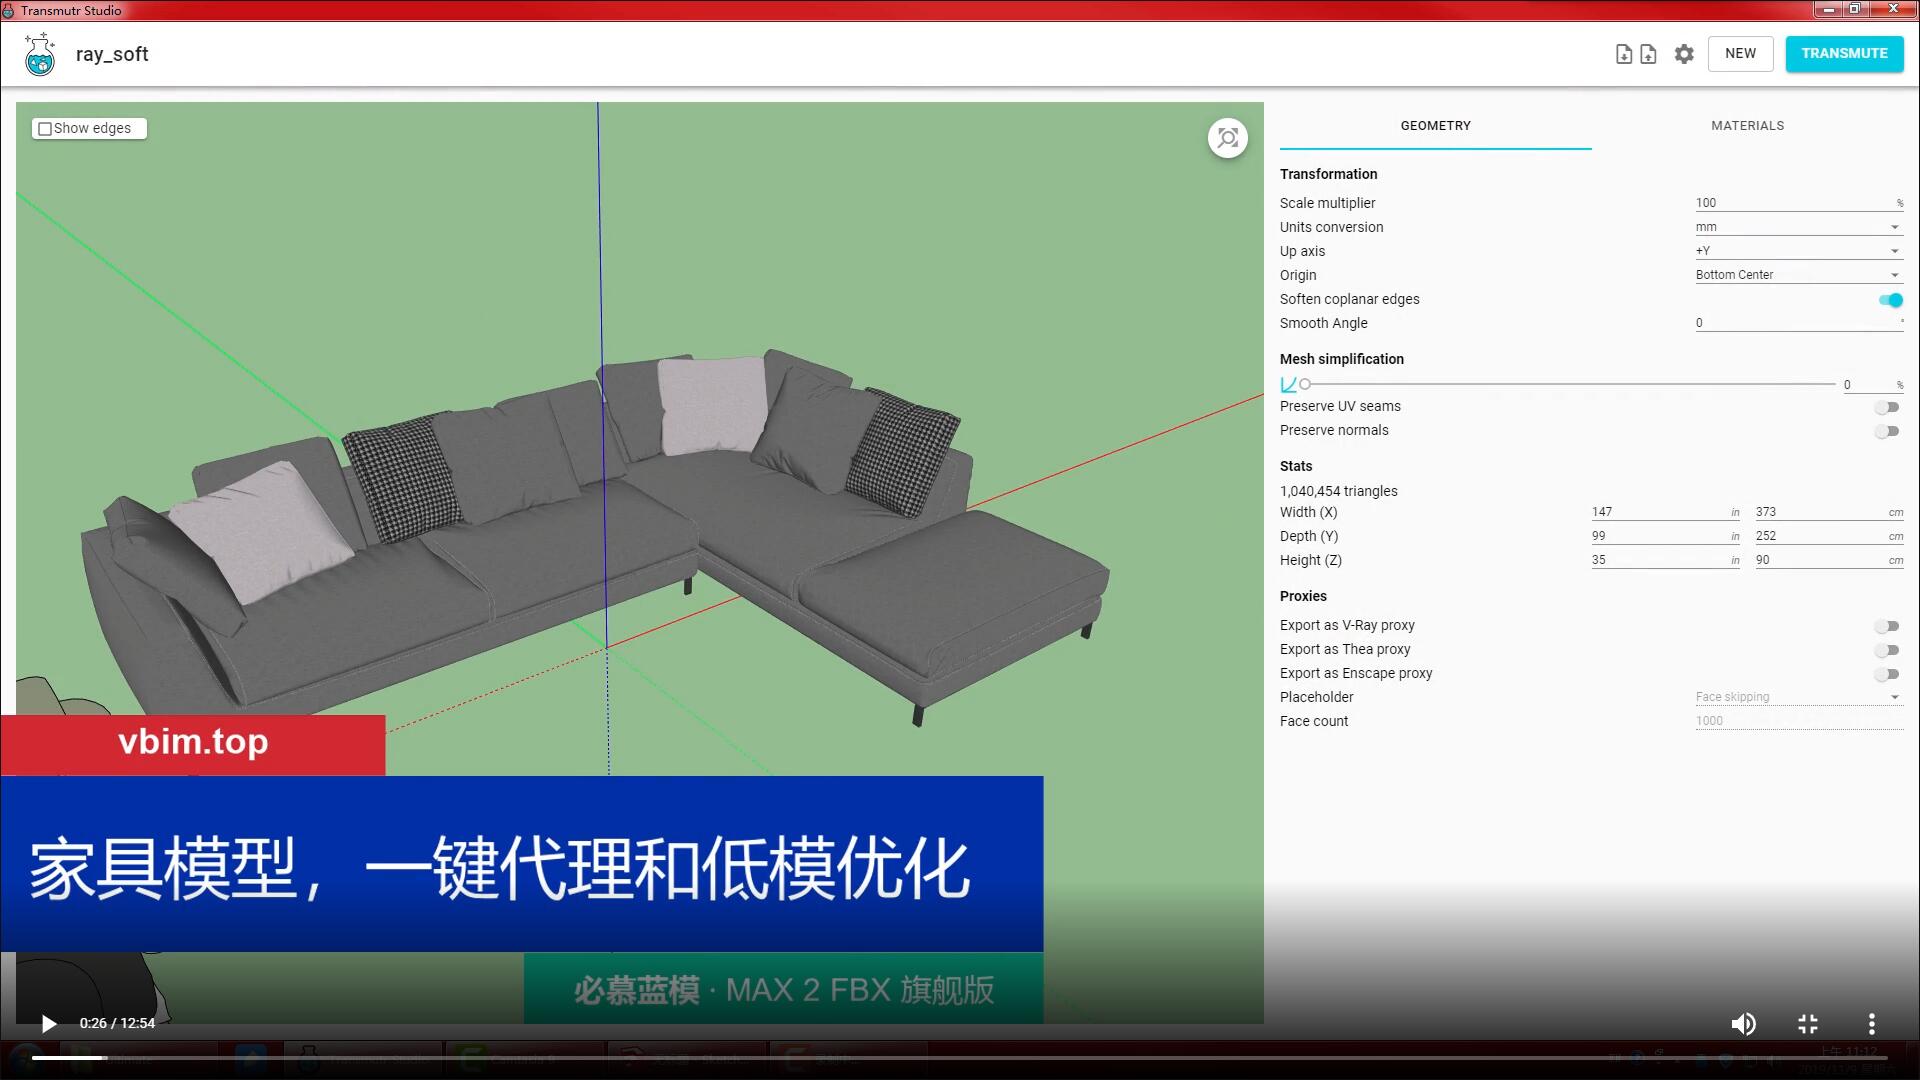Click the file download (import) icon
Image resolution: width=1920 pixels, height=1080 pixels.
coord(1624,54)
